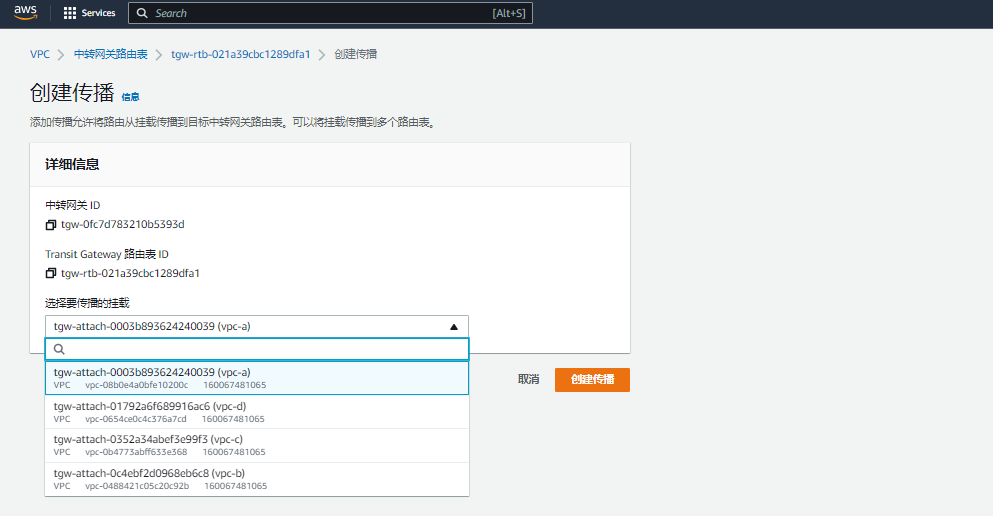The width and height of the screenshot is (993, 516).
Task: Click vpc-0488421c05c20c92b text in vpc-b row
Action: [137, 486]
